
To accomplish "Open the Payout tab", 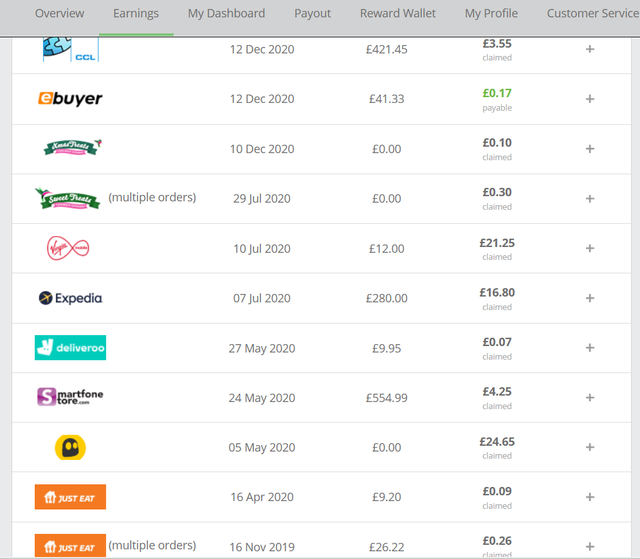I will click(x=313, y=13).
